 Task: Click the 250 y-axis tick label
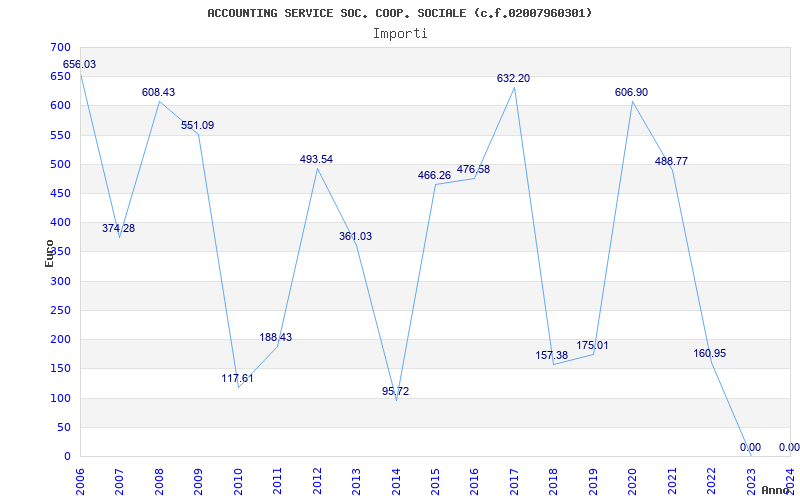pos(60,310)
